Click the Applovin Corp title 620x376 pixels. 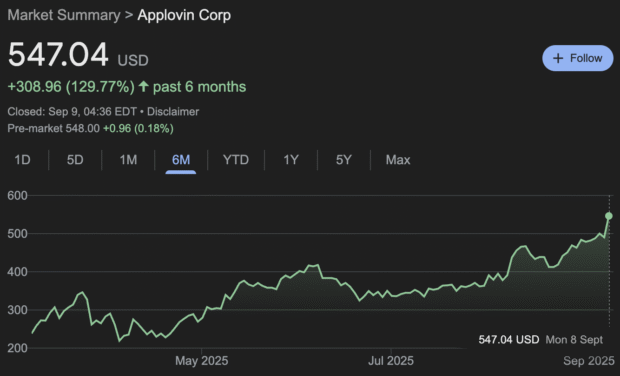pyautogui.click(x=184, y=15)
